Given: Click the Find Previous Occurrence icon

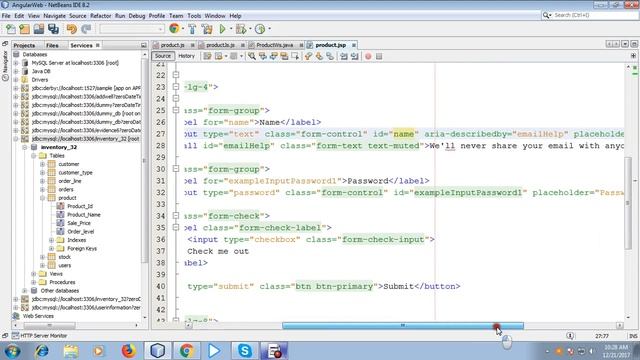Looking at the screenshot, I should (x=263, y=56).
